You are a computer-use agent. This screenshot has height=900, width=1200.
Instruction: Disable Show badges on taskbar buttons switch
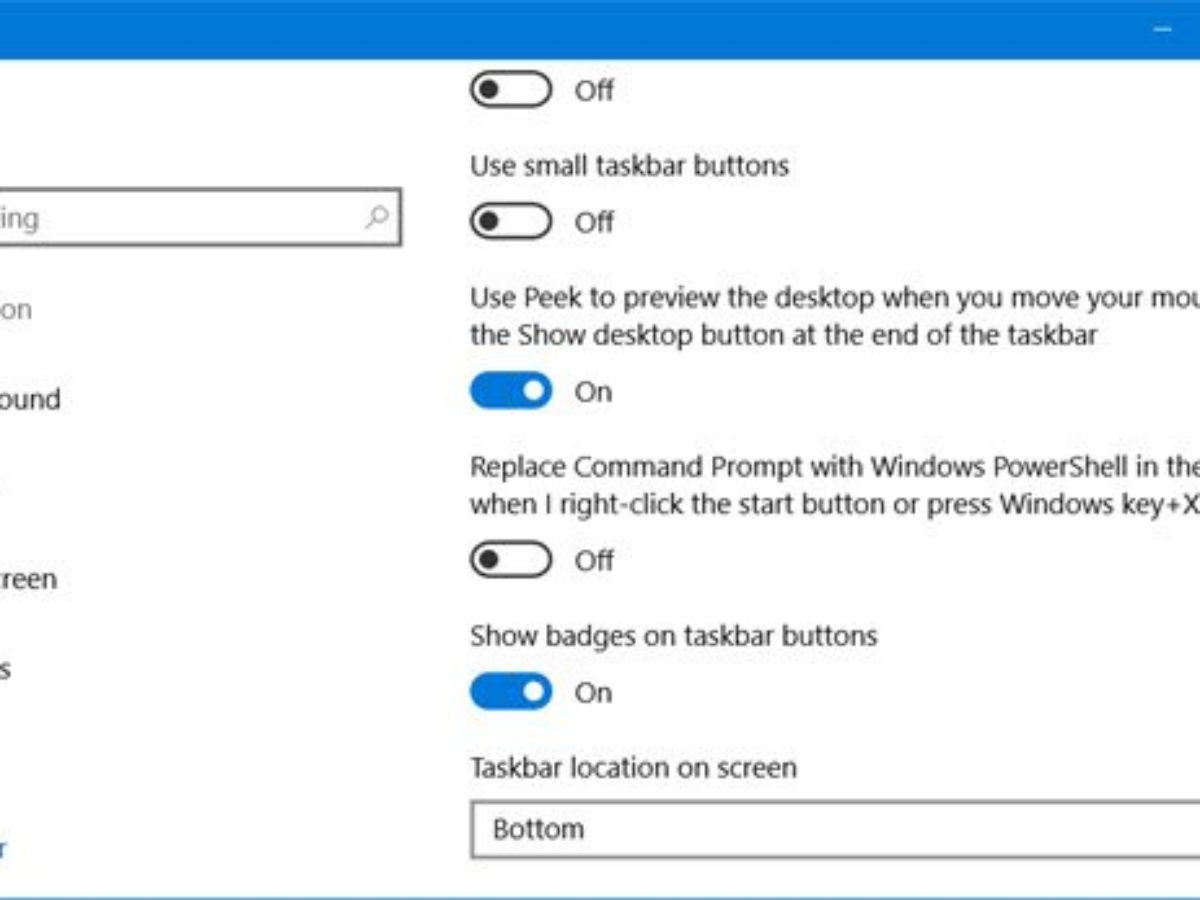[510, 692]
